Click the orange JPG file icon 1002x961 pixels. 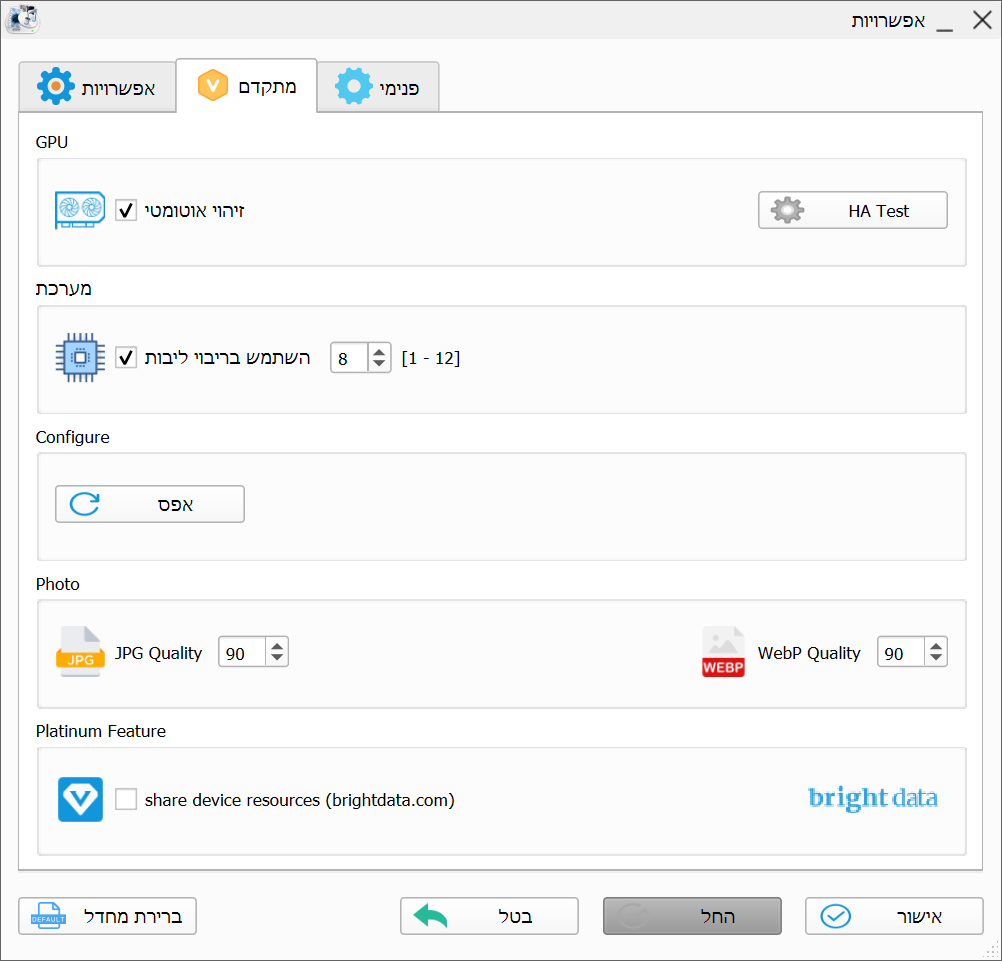coord(80,653)
